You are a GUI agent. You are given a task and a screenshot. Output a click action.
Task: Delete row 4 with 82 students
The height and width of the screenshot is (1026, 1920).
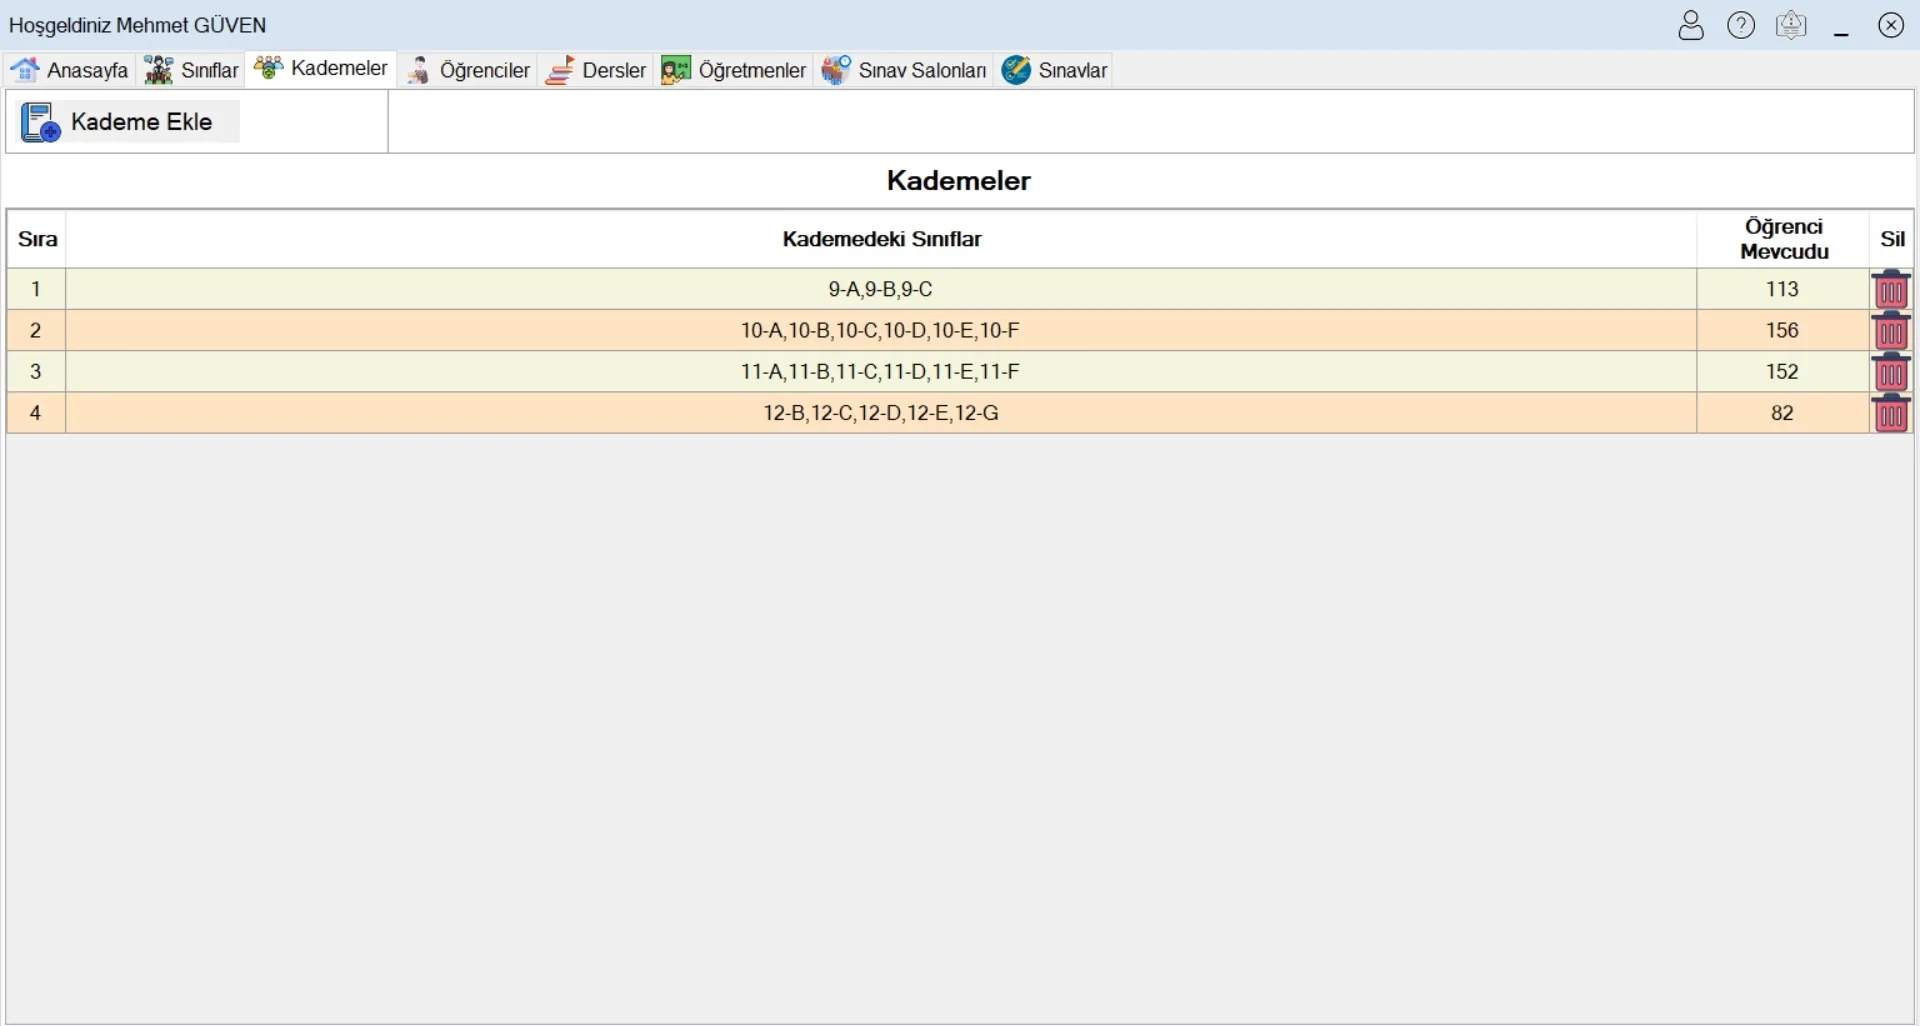[1890, 413]
